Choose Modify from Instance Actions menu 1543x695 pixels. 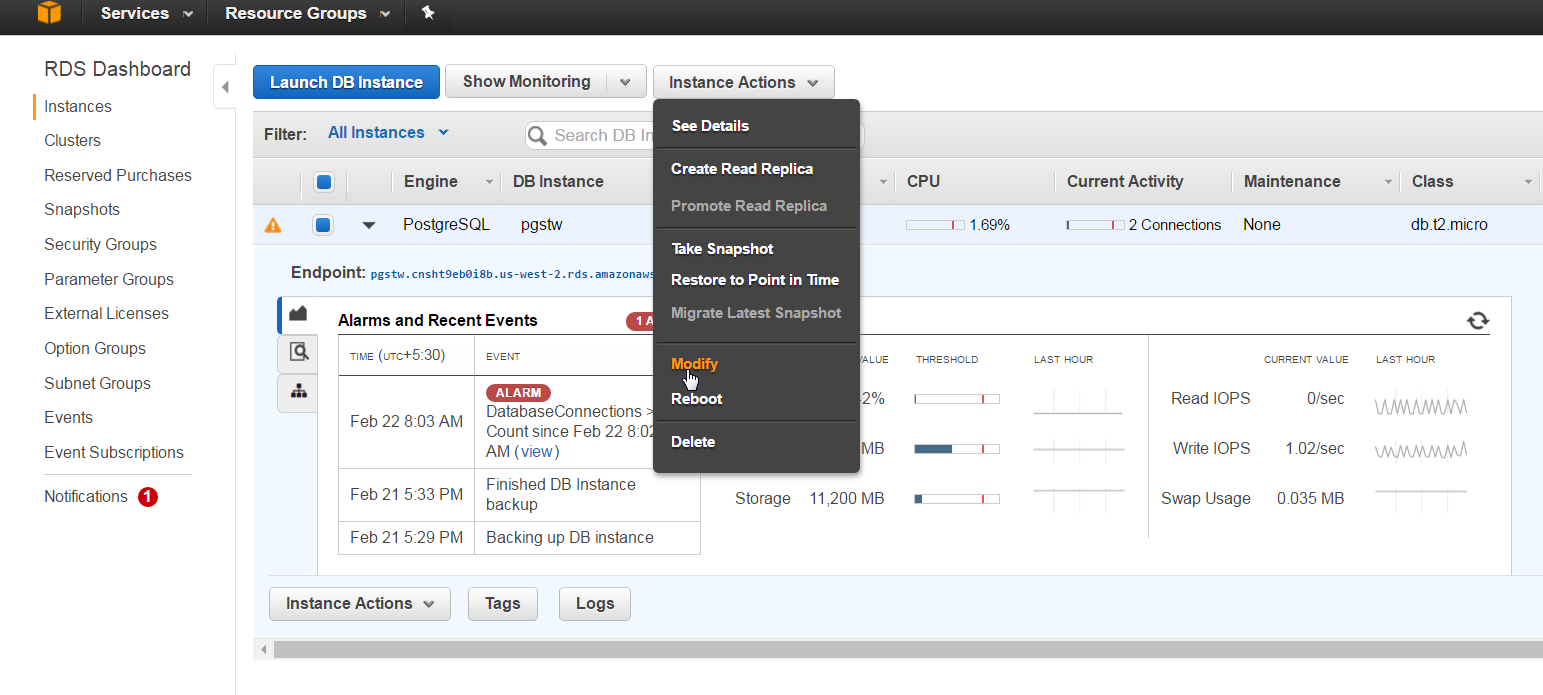click(x=695, y=364)
